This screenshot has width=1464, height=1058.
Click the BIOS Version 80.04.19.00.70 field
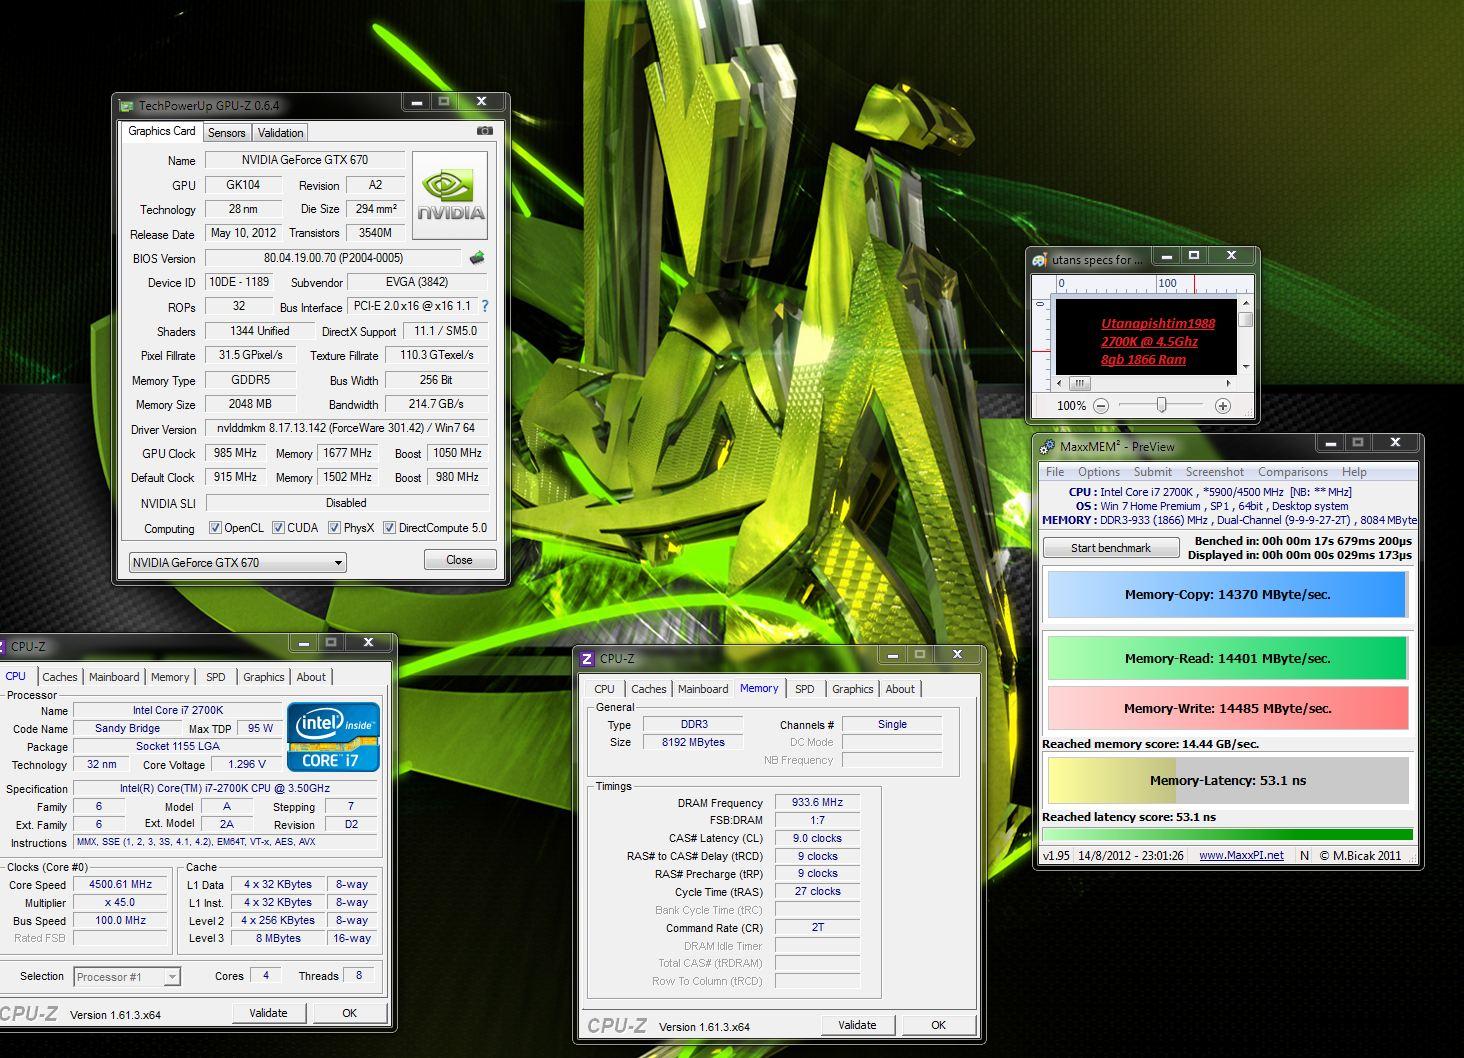click(333, 258)
